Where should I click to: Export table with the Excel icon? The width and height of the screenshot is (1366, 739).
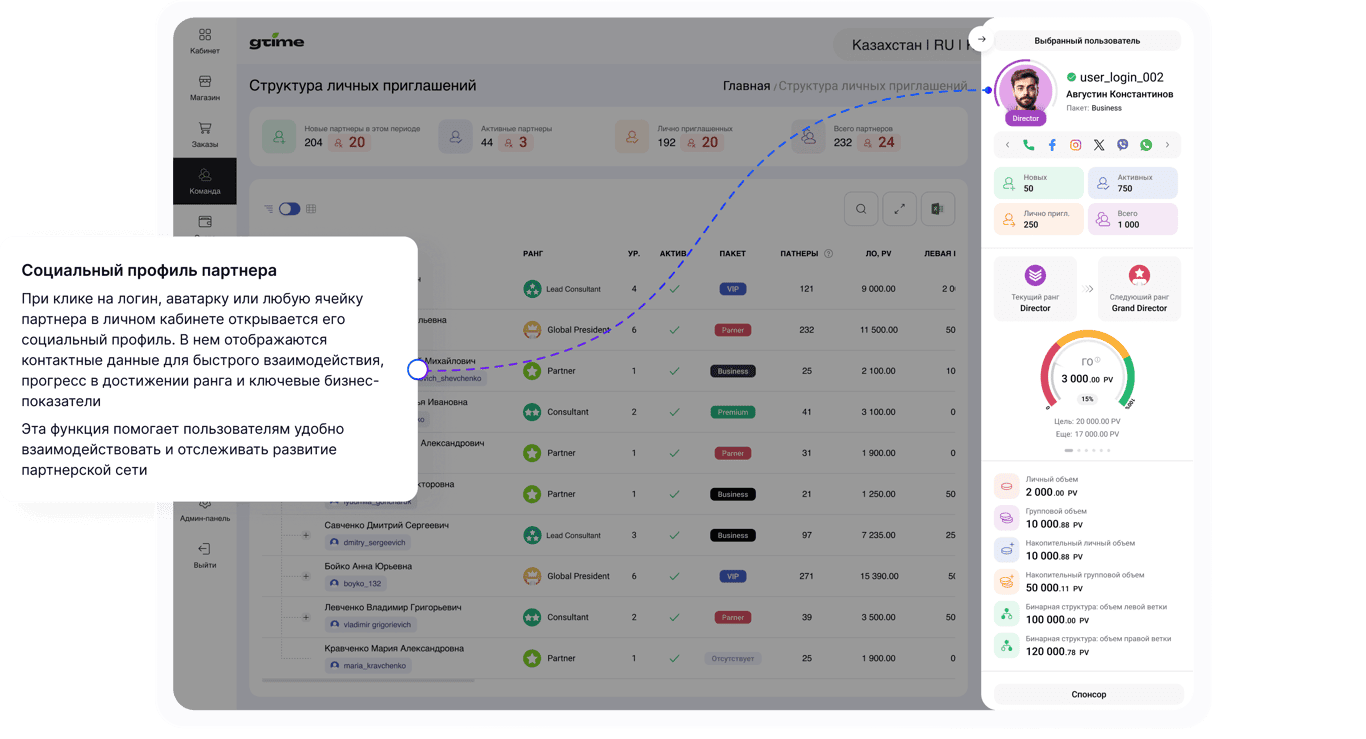(x=938, y=209)
